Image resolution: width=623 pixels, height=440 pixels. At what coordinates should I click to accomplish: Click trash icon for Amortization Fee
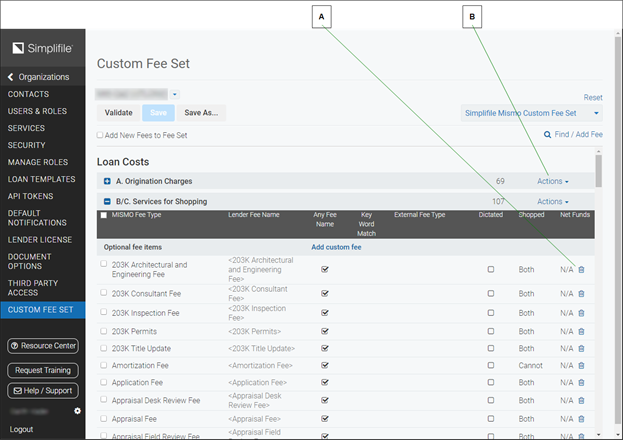click(x=581, y=365)
